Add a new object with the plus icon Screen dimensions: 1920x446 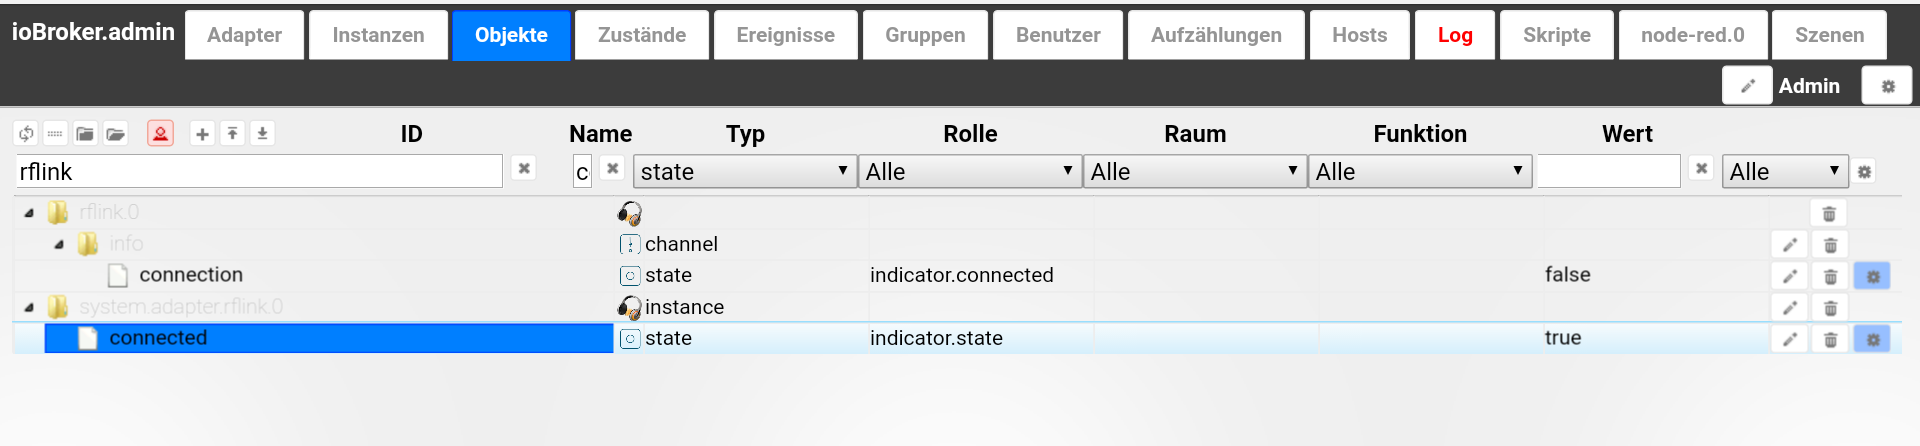202,133
